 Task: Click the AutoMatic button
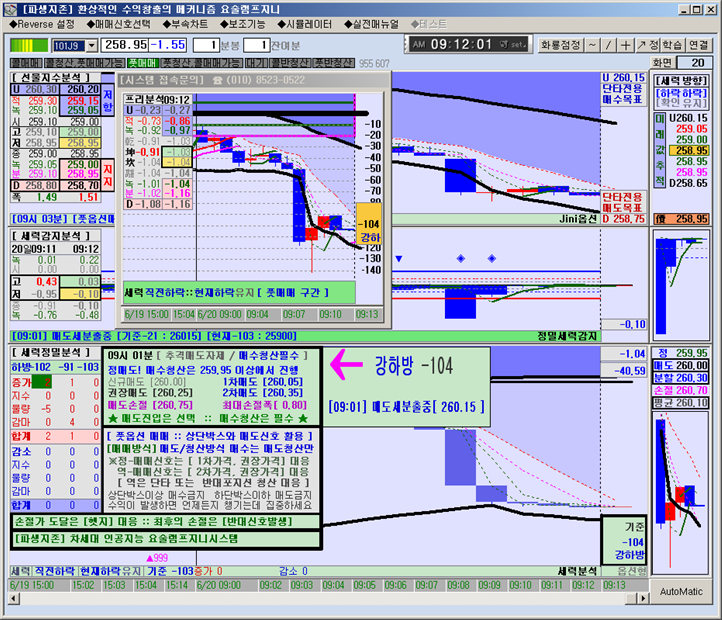[681, 591]
